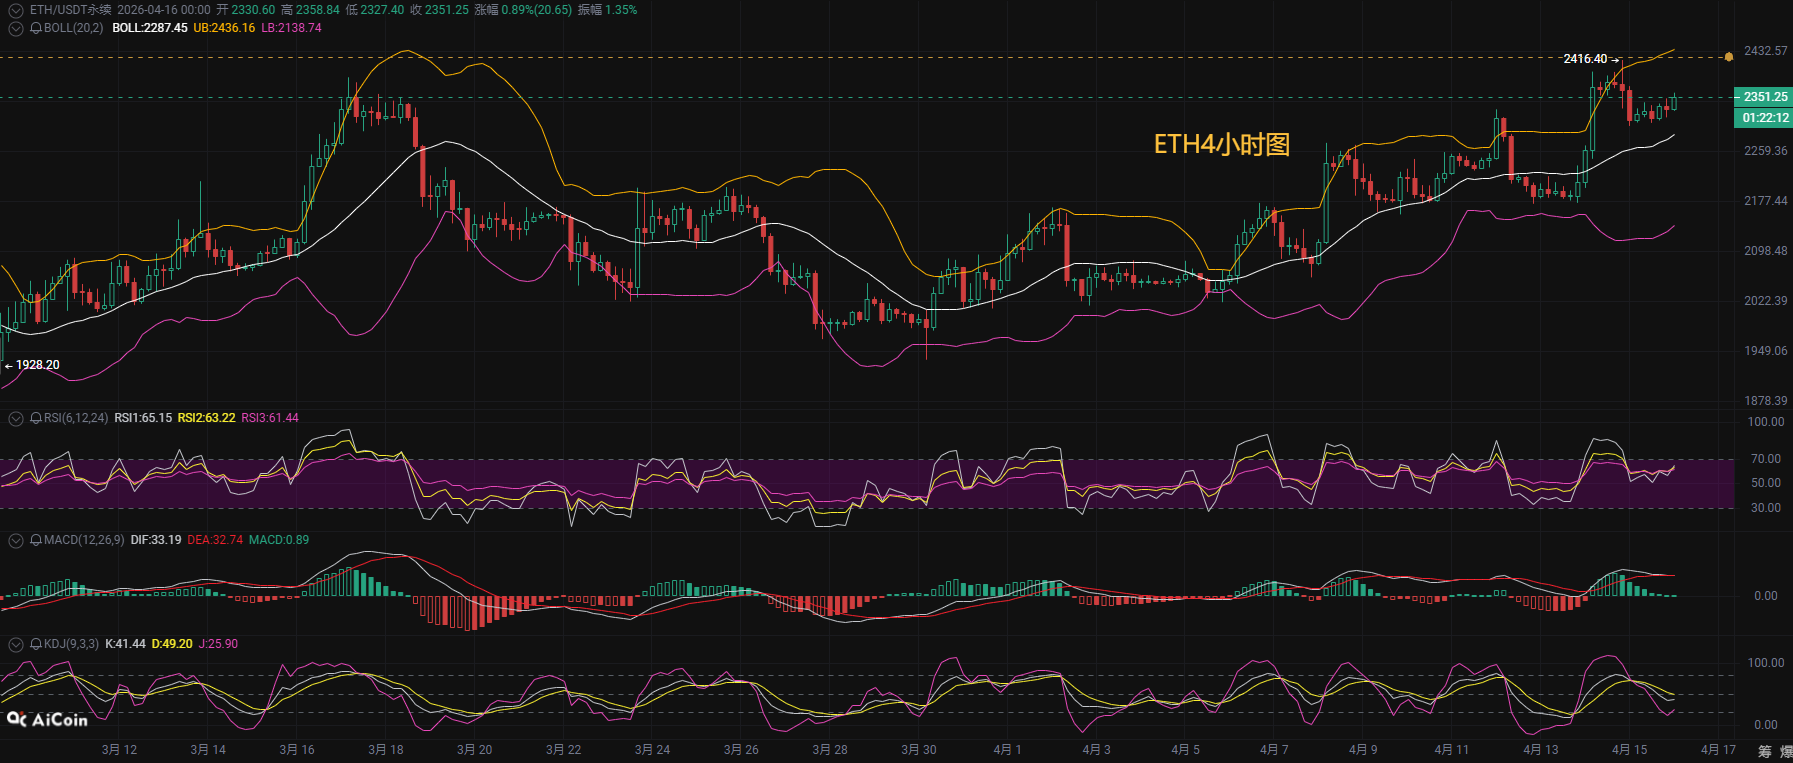Click the 爆 liquidation icon at bottom right
The image size is (1793, 763).
coord(1786,751)
